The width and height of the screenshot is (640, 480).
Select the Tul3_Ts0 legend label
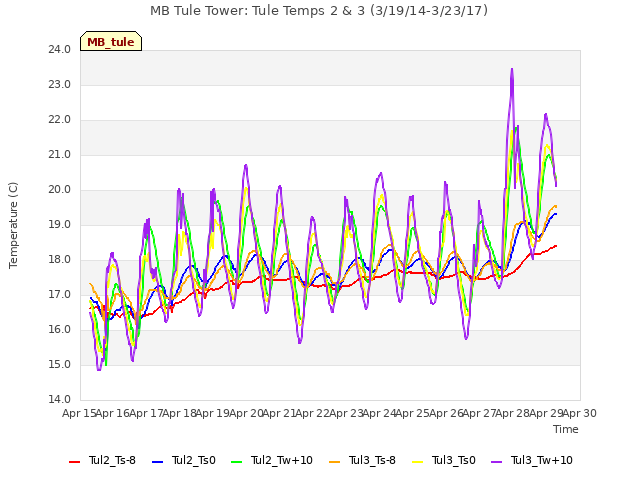click(x=454, y=460)
